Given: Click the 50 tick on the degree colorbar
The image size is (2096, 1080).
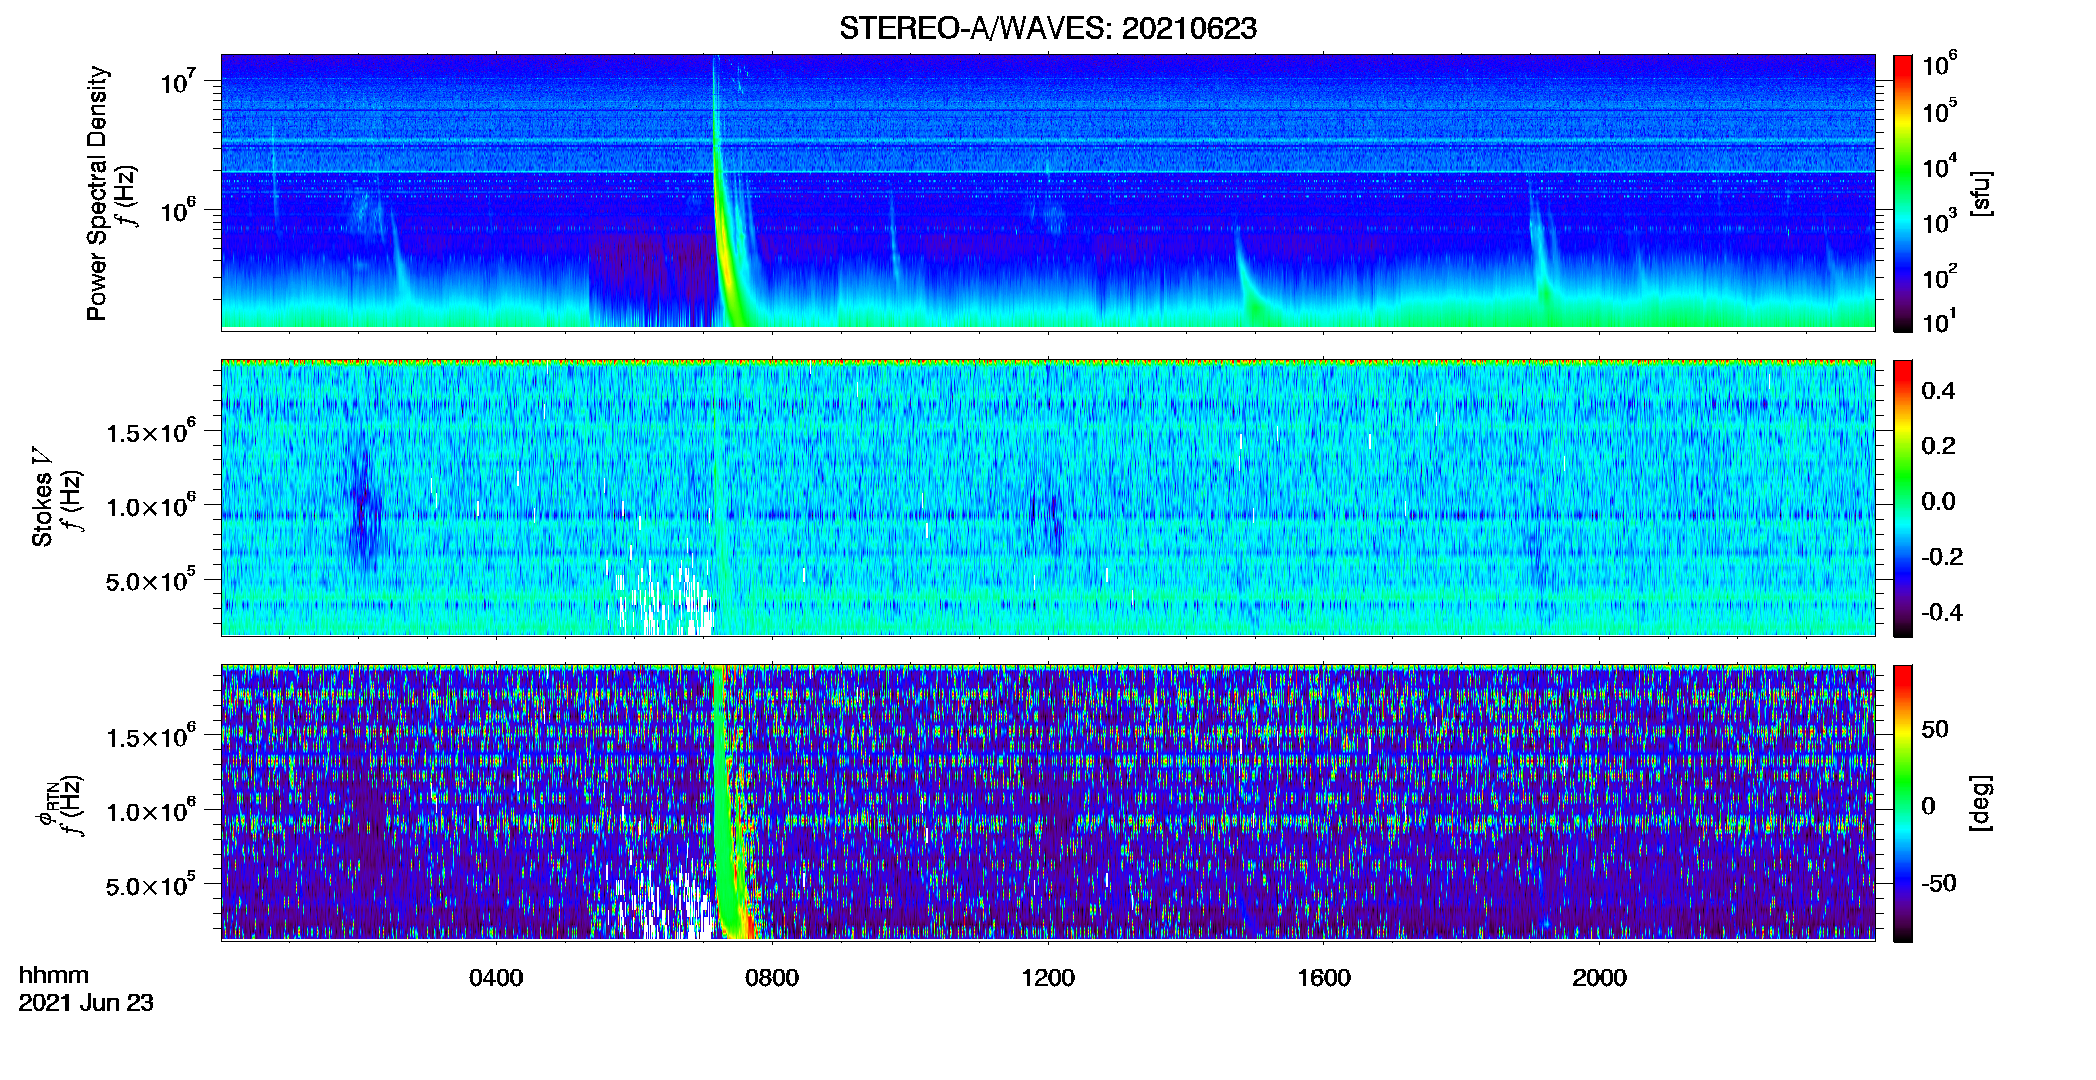Looking at the screenshot, I should [x=1935, y=729].
